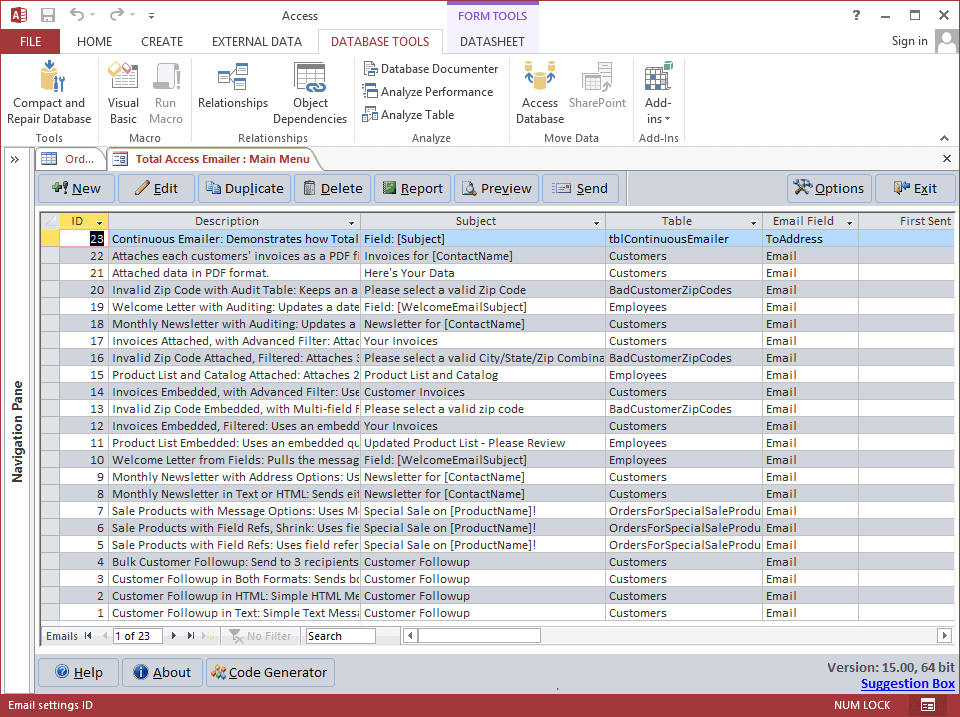Image resolution: width=960 pixels, height=717 pixels.
Task: Open the Code Generator
Action: click(x=270, y=672)
